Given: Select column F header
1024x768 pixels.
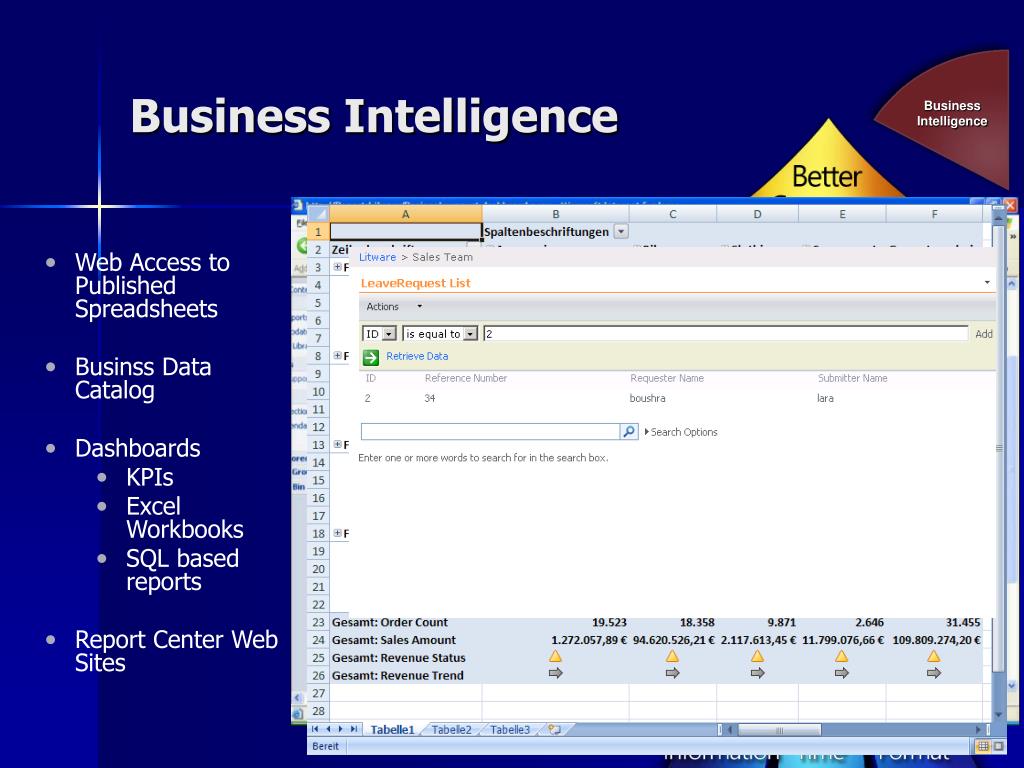Looking at the screenshot, I should point(935,214).
